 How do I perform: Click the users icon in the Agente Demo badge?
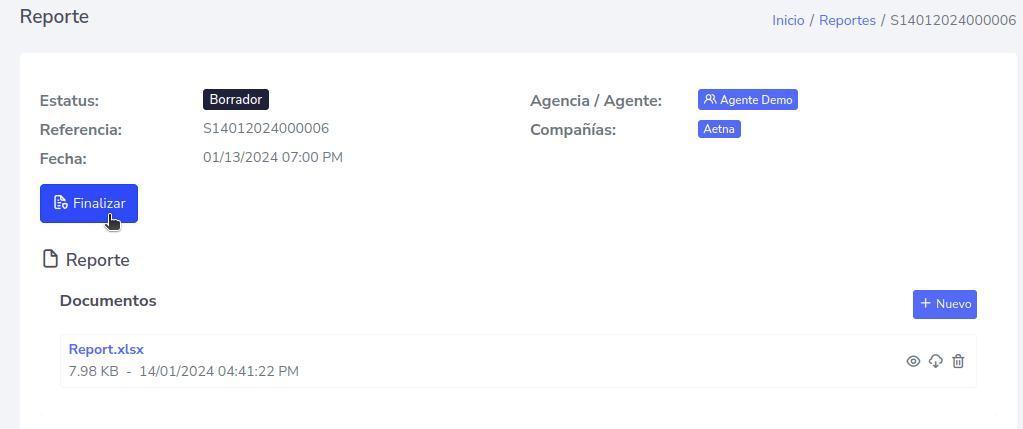click(710, 100)
